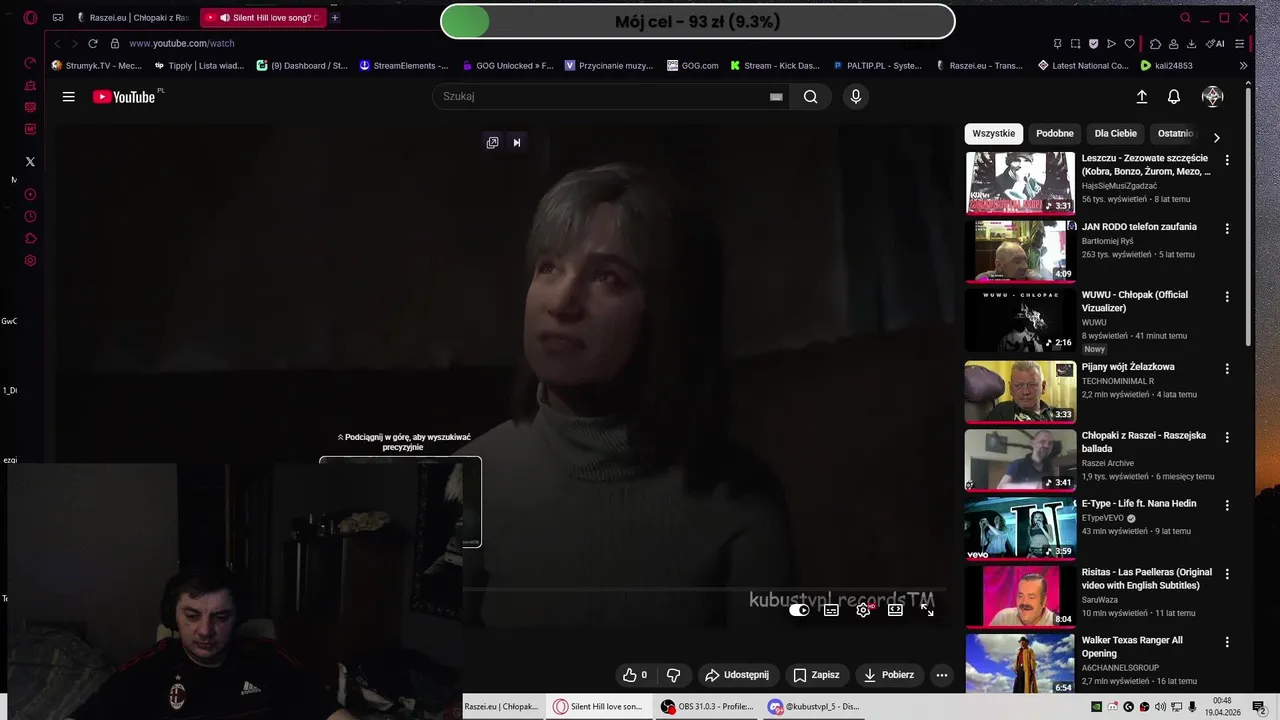Open more actions three-dot button under video
The image size is (1280, 720).
pos(941,675)
